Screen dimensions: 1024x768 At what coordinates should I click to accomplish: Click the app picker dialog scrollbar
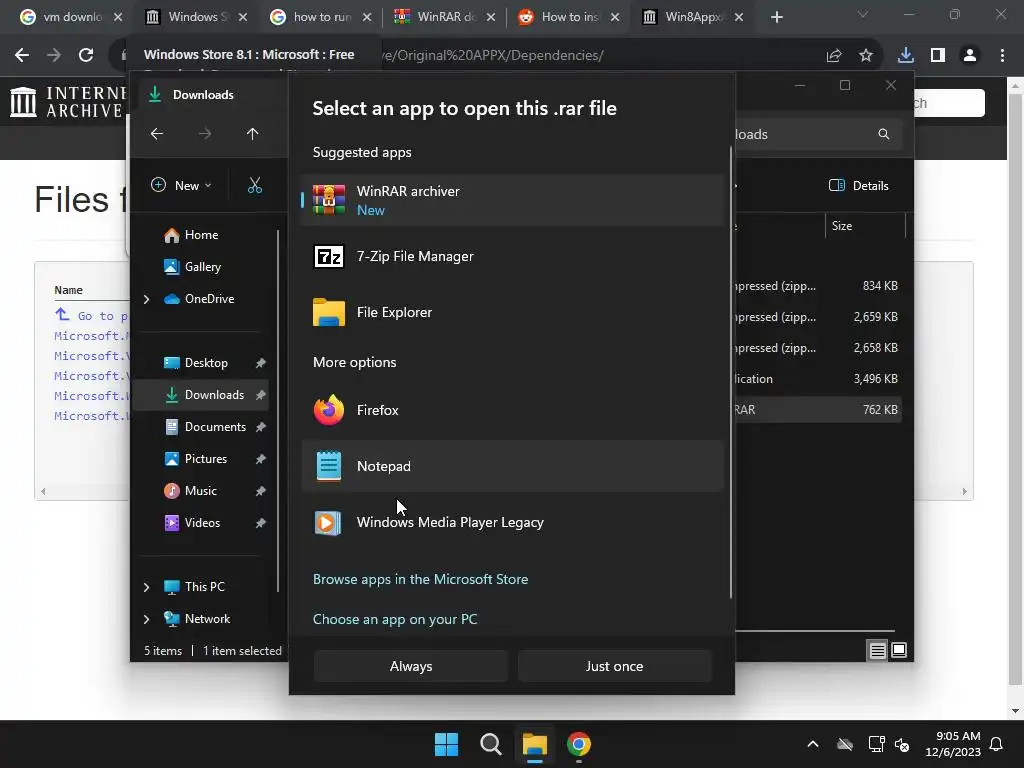pos(730,372)
